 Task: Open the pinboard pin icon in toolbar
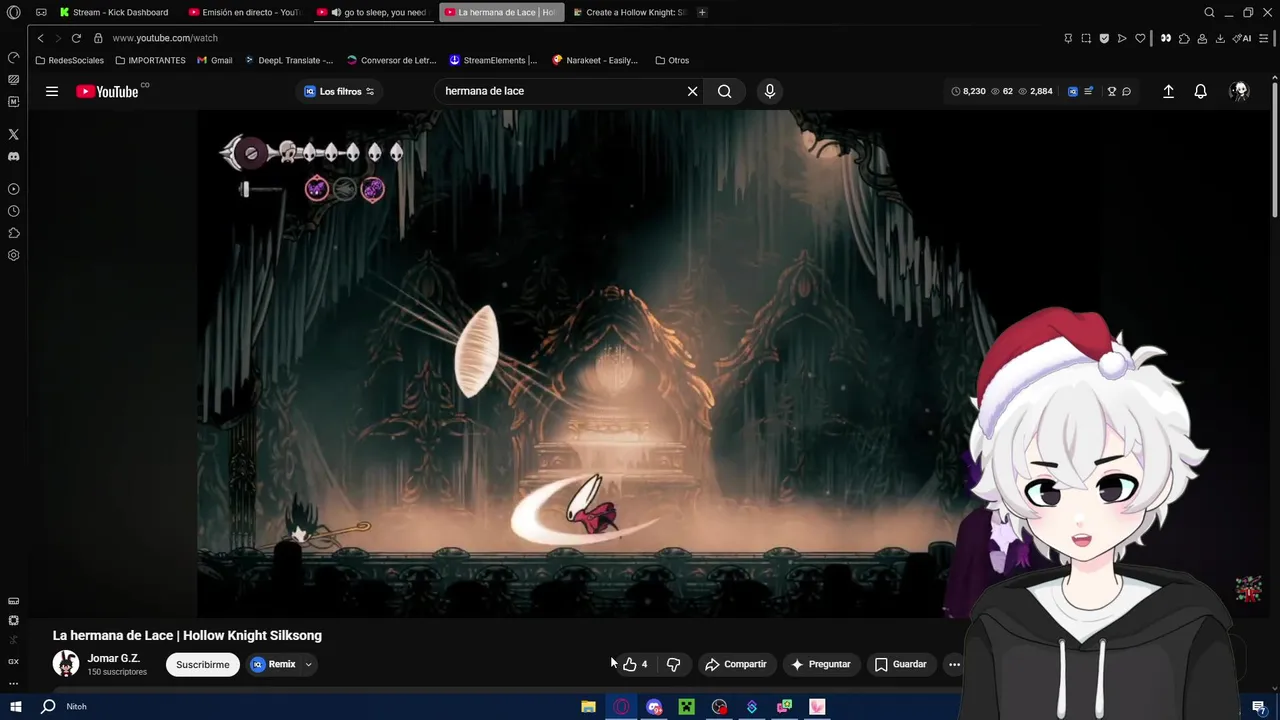coord(1068,38)
